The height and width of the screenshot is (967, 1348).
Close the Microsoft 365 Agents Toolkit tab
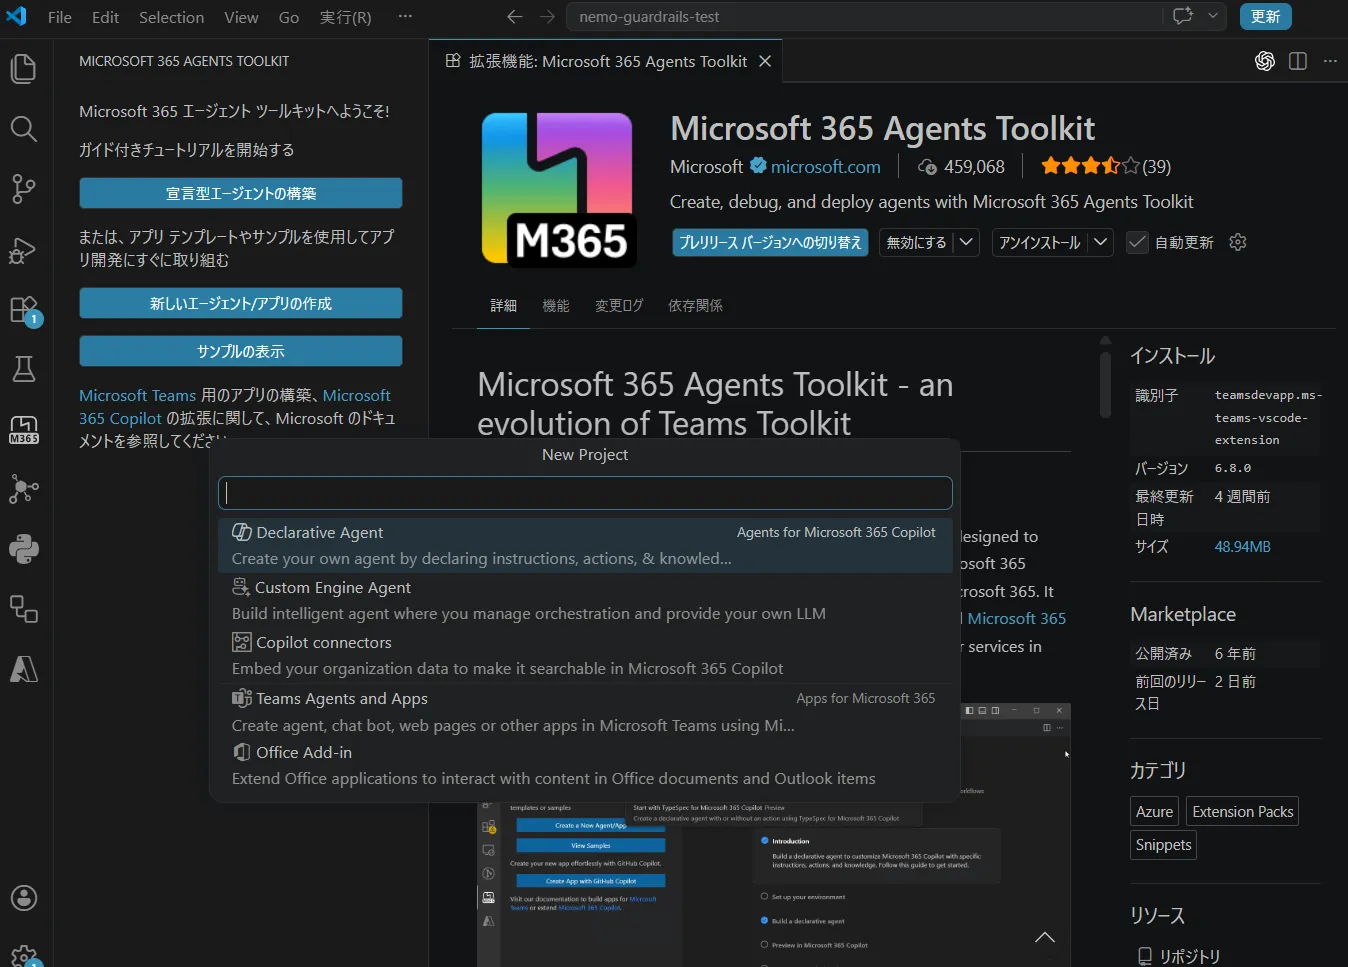pyautogui.click(x=765, y=61)
